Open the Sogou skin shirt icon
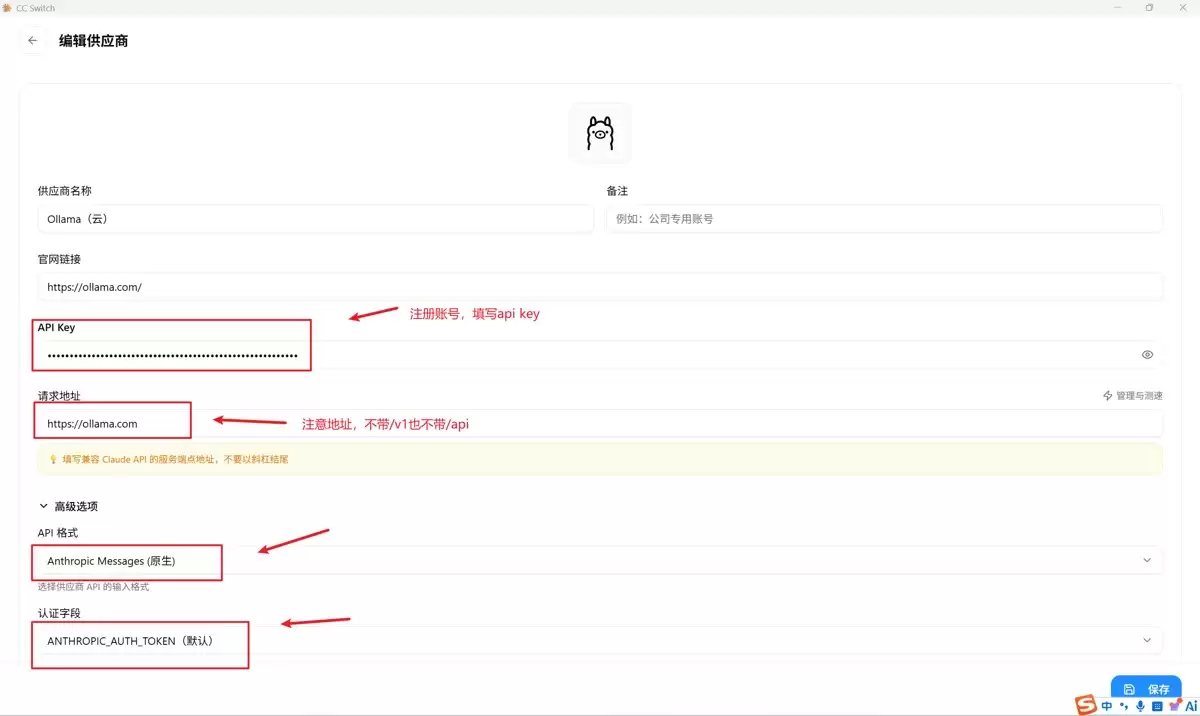This screenshot has width=1200, height=716. click(1173, 706)
